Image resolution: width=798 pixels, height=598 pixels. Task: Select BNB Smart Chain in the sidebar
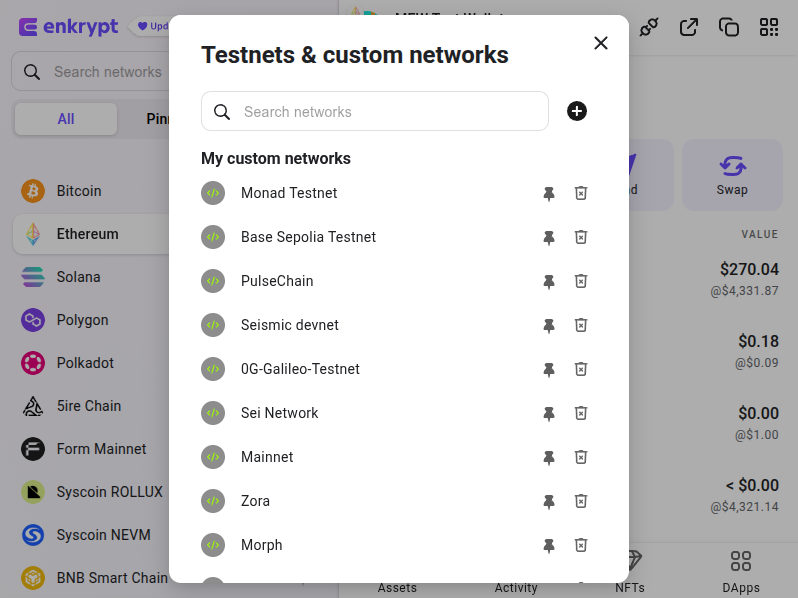pos(92,578)
